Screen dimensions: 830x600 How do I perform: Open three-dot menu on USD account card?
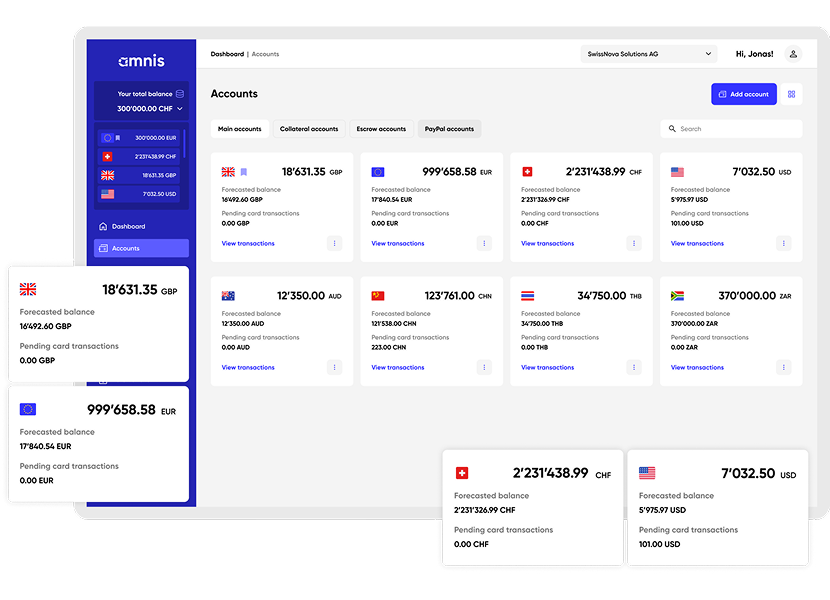click(783, 243)
